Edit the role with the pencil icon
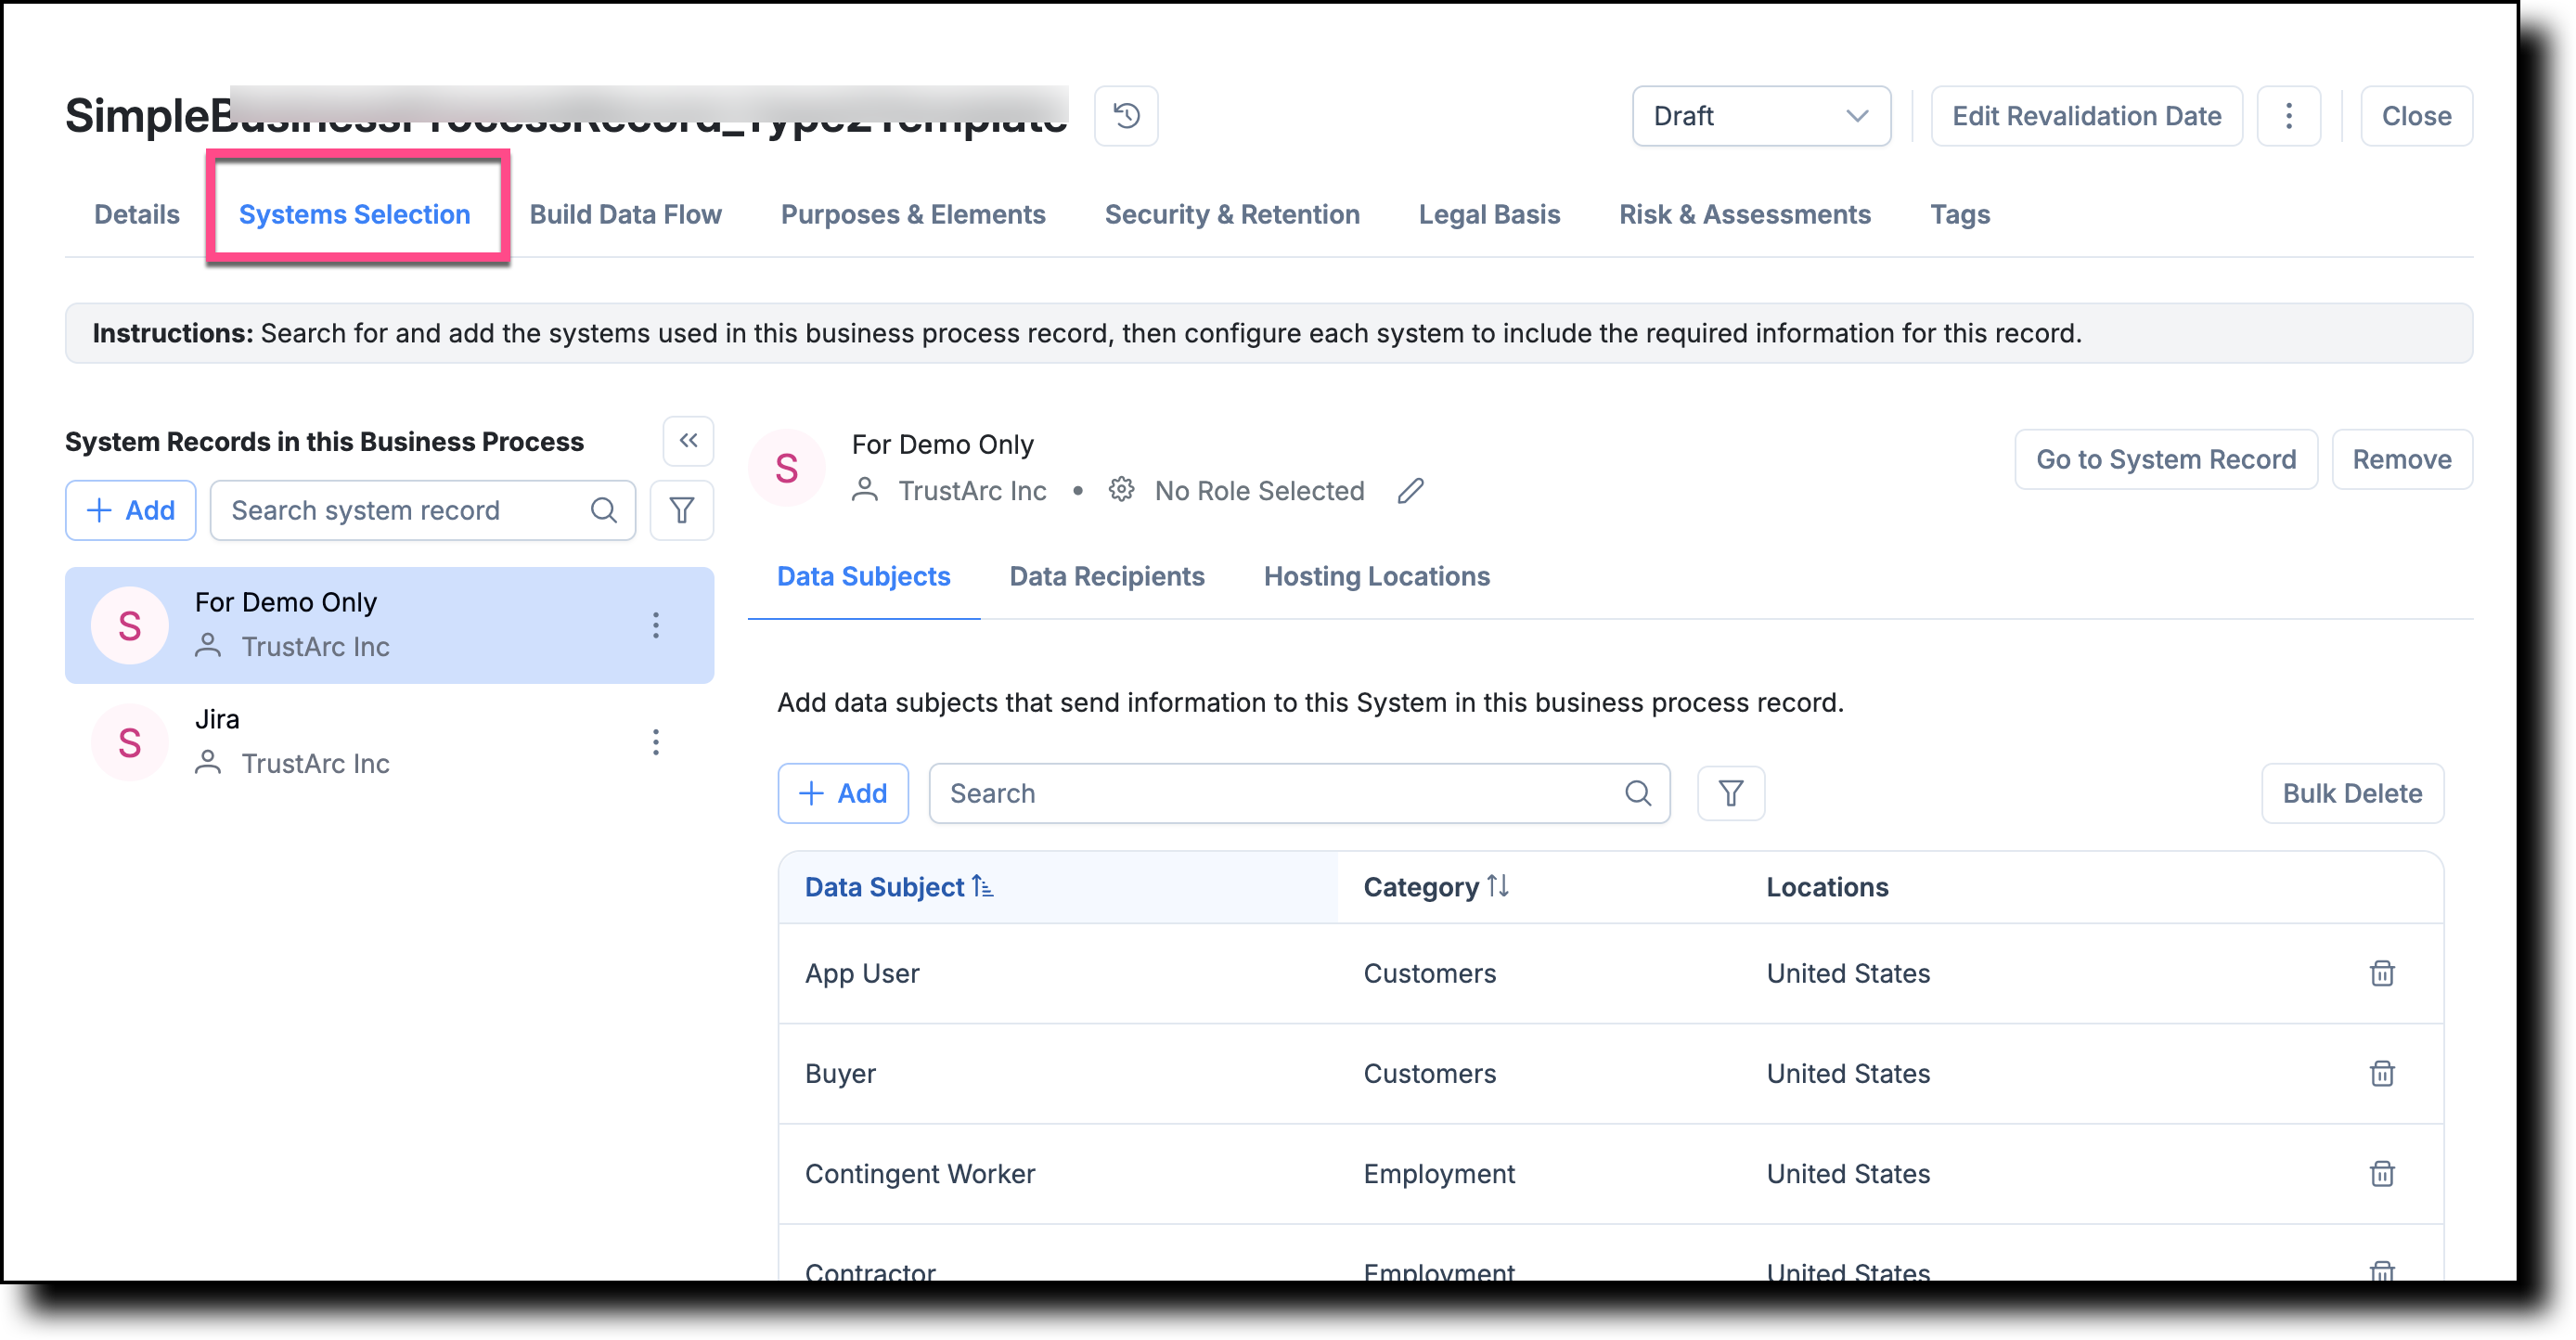The image size is (2576, 1340). (1411, 491)
